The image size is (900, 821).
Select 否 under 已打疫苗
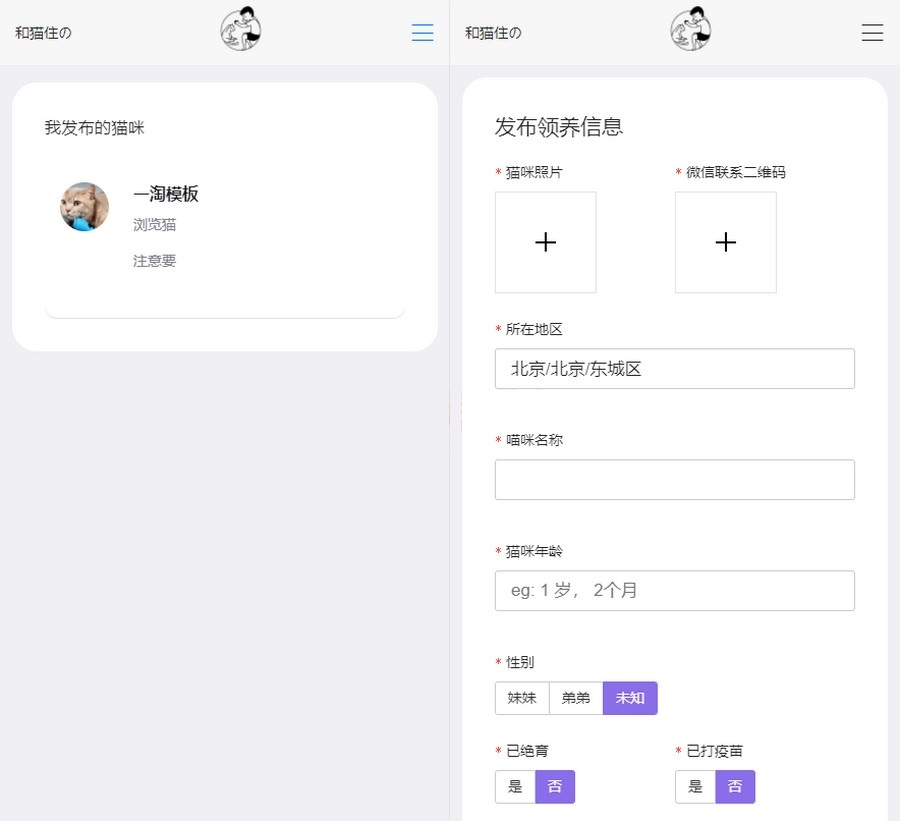pos(735,787)
